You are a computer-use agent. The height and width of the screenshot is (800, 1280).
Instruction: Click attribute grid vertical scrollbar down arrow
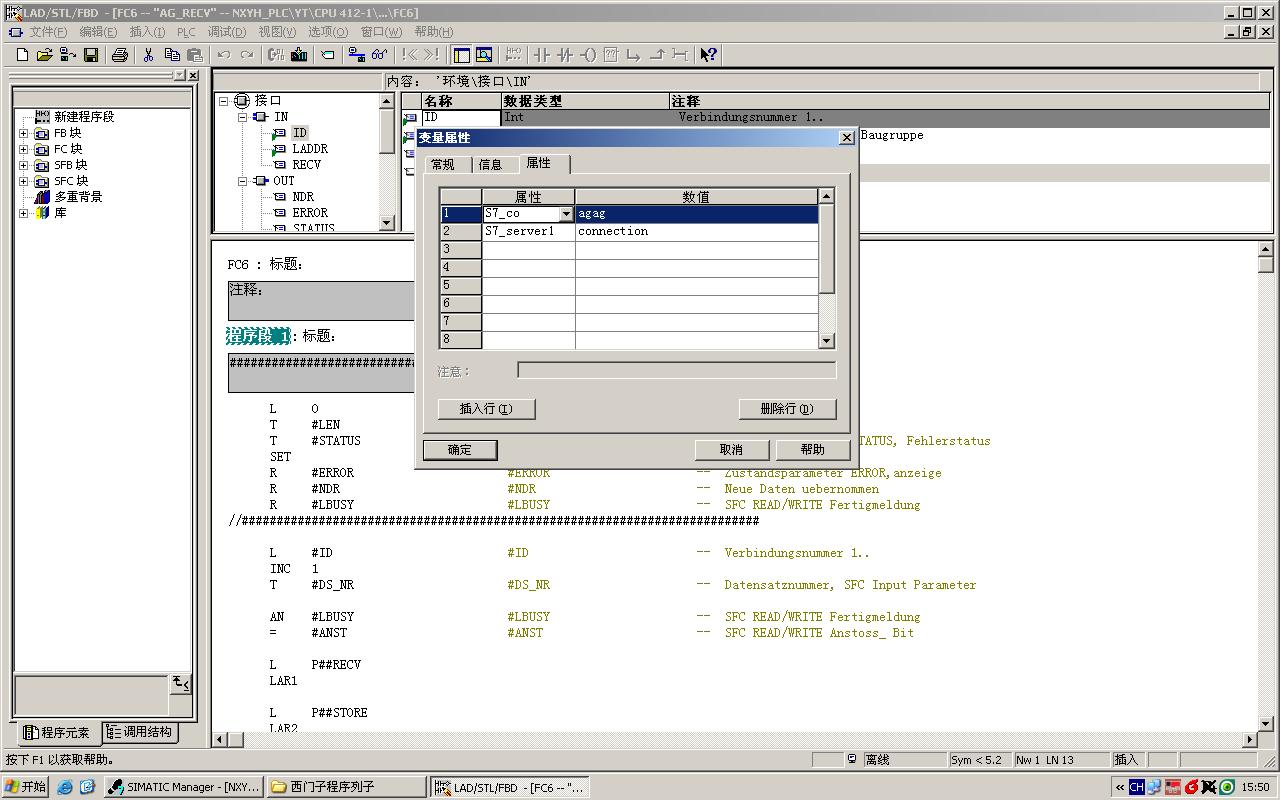826,341
